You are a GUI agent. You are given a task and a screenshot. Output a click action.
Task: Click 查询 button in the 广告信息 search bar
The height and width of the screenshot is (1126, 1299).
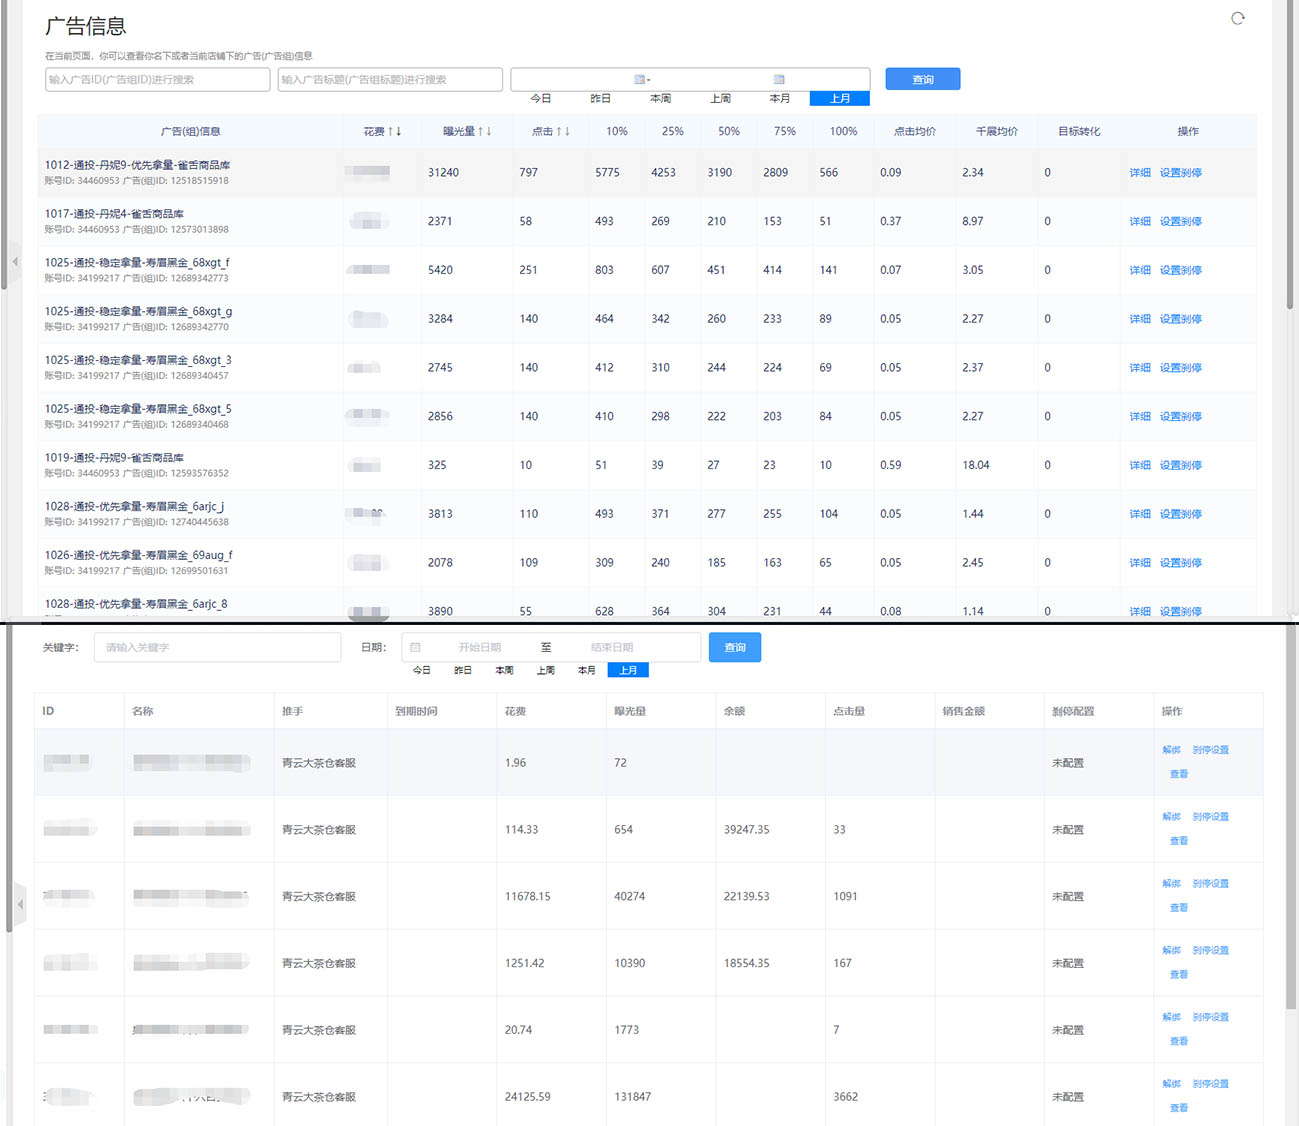pyautogui.click(x=922, y=80)
